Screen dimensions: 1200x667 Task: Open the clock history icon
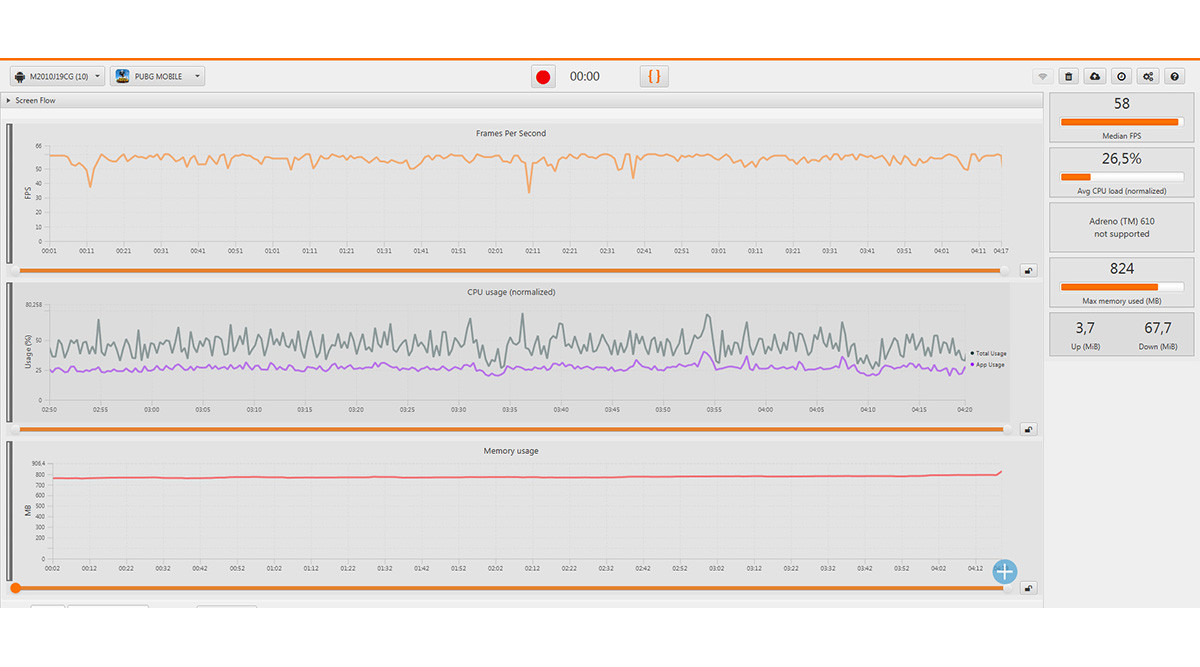tap(1122, 77)
